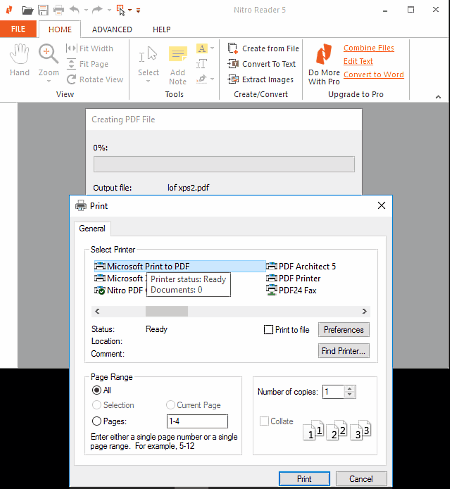Select the Hand tool

click(19, 60)
